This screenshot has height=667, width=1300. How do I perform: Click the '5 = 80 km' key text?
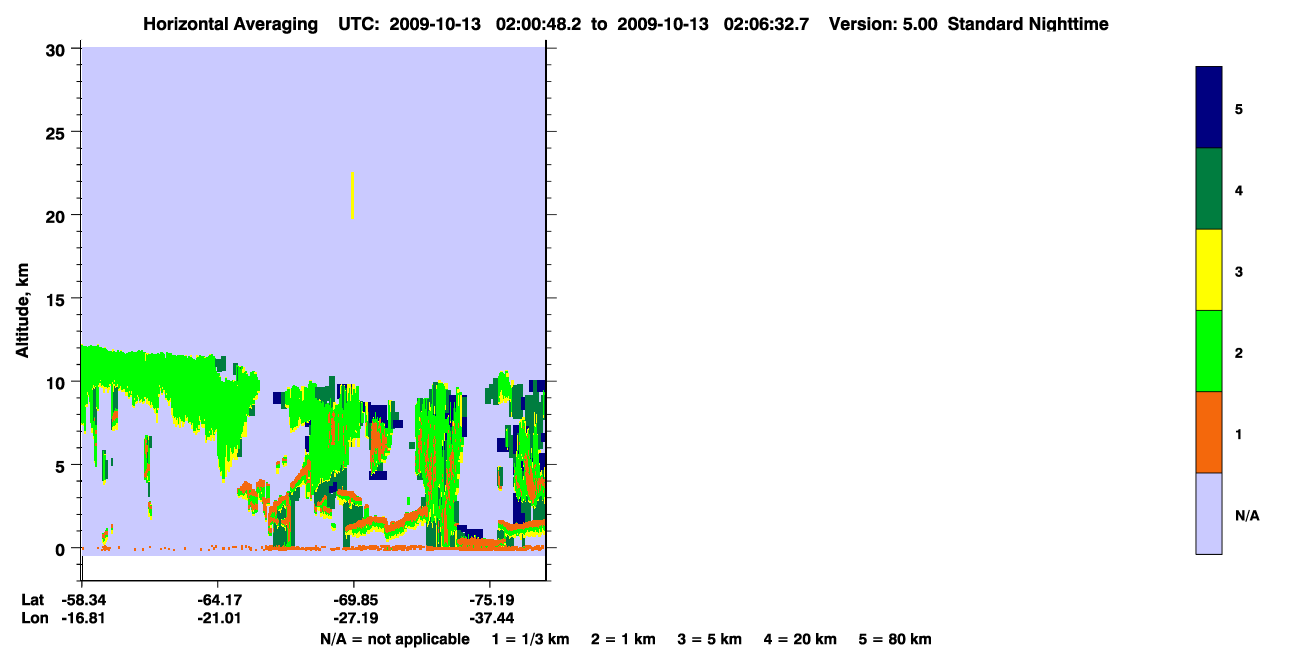[x=895, y=639]
